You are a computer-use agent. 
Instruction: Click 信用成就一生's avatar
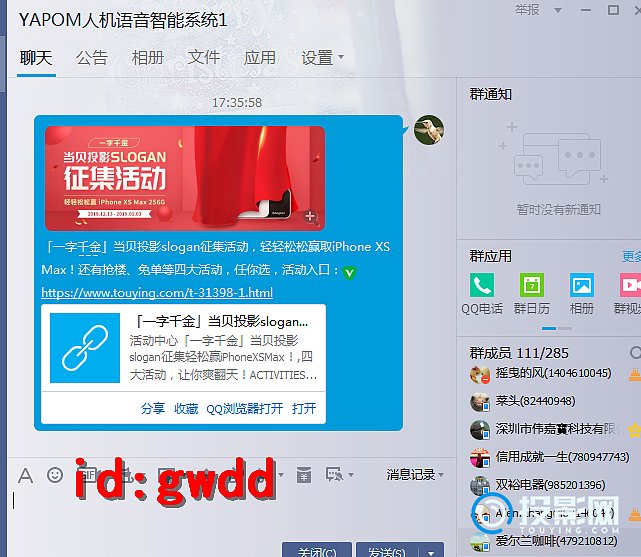point(480,458)
